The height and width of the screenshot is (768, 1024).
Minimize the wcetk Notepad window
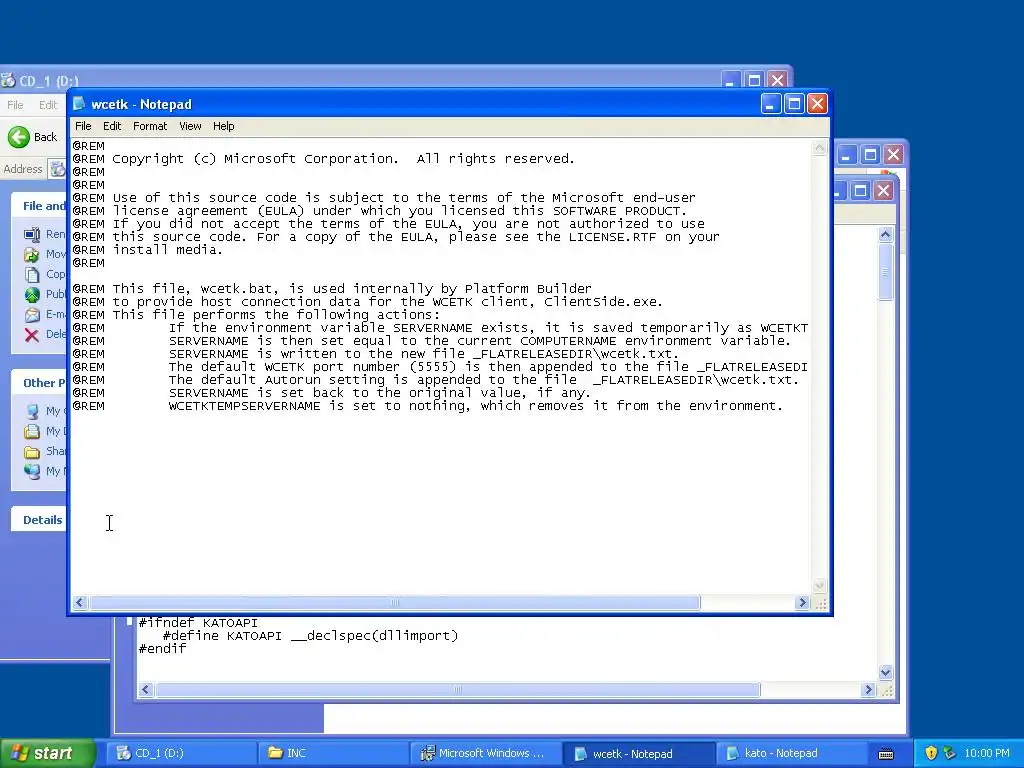click(x=771, y=104)
